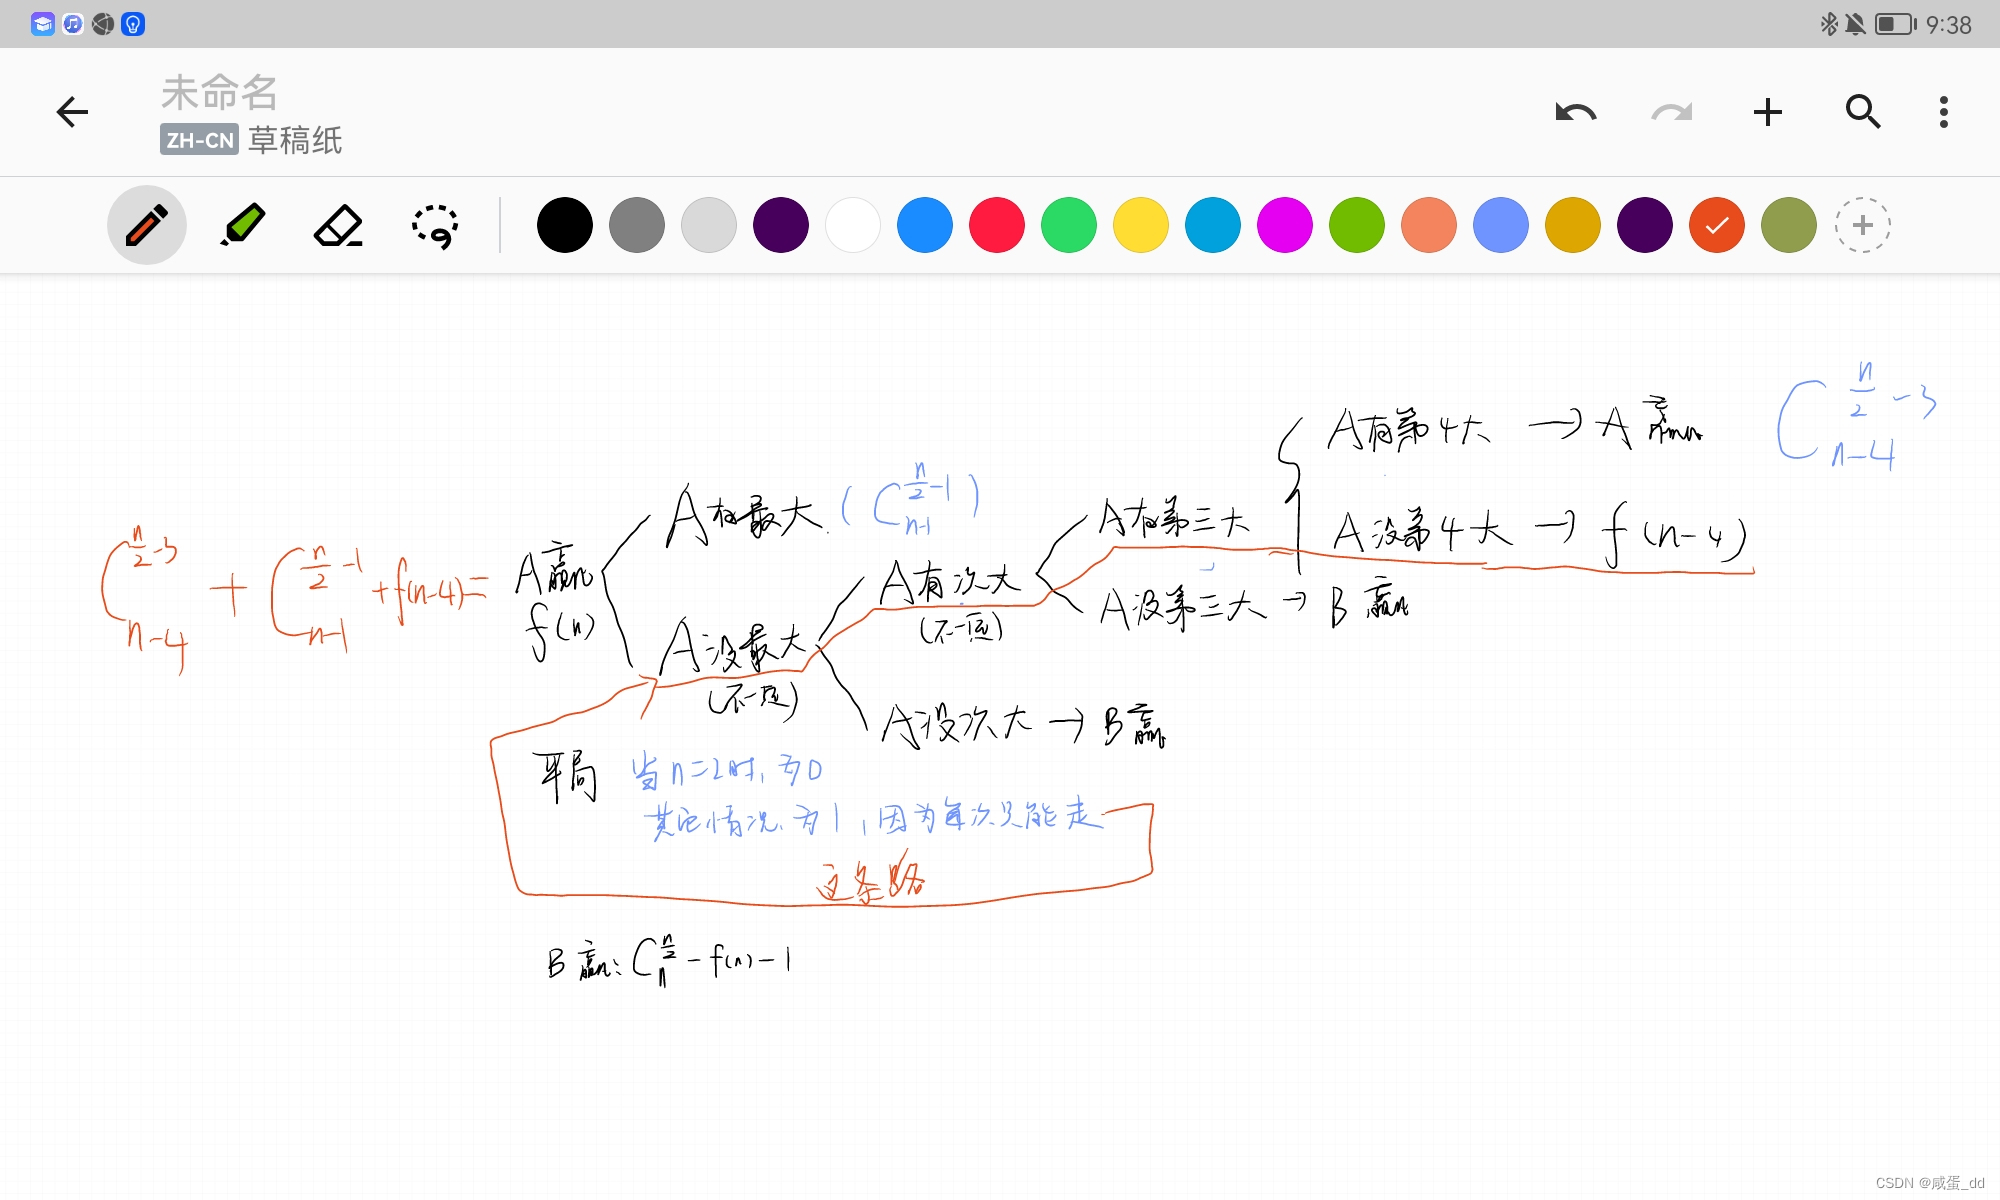Add a custom color with dashed plus
Image resolution: width=2000 pixels, height=1200 pixels.
1862,225
